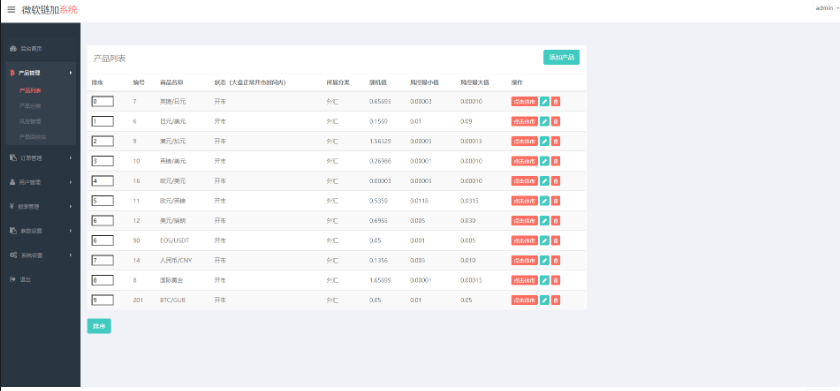
Task: Edit product number 11 via pencil icon
Action: [x=544, y=201]
